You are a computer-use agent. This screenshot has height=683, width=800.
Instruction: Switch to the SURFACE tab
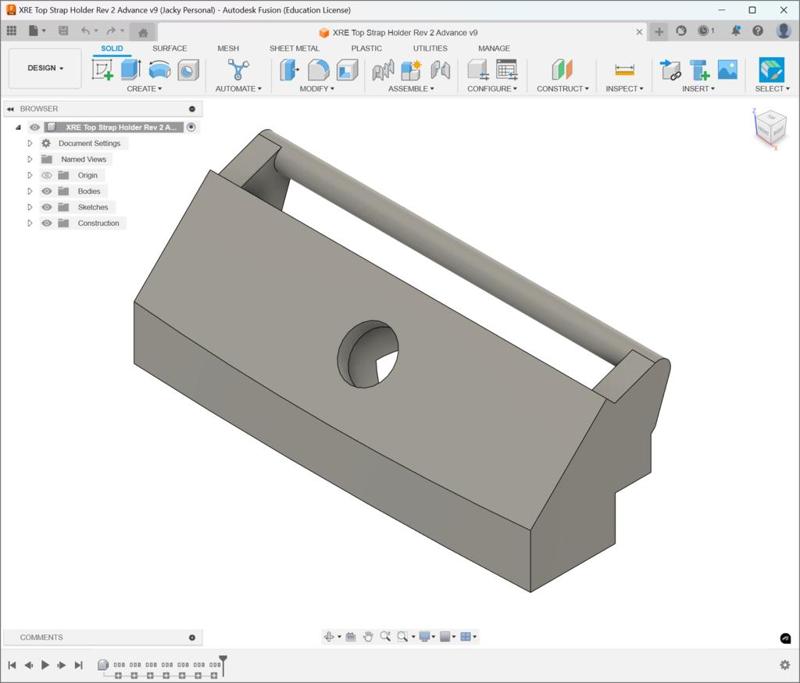coord(169,48)
